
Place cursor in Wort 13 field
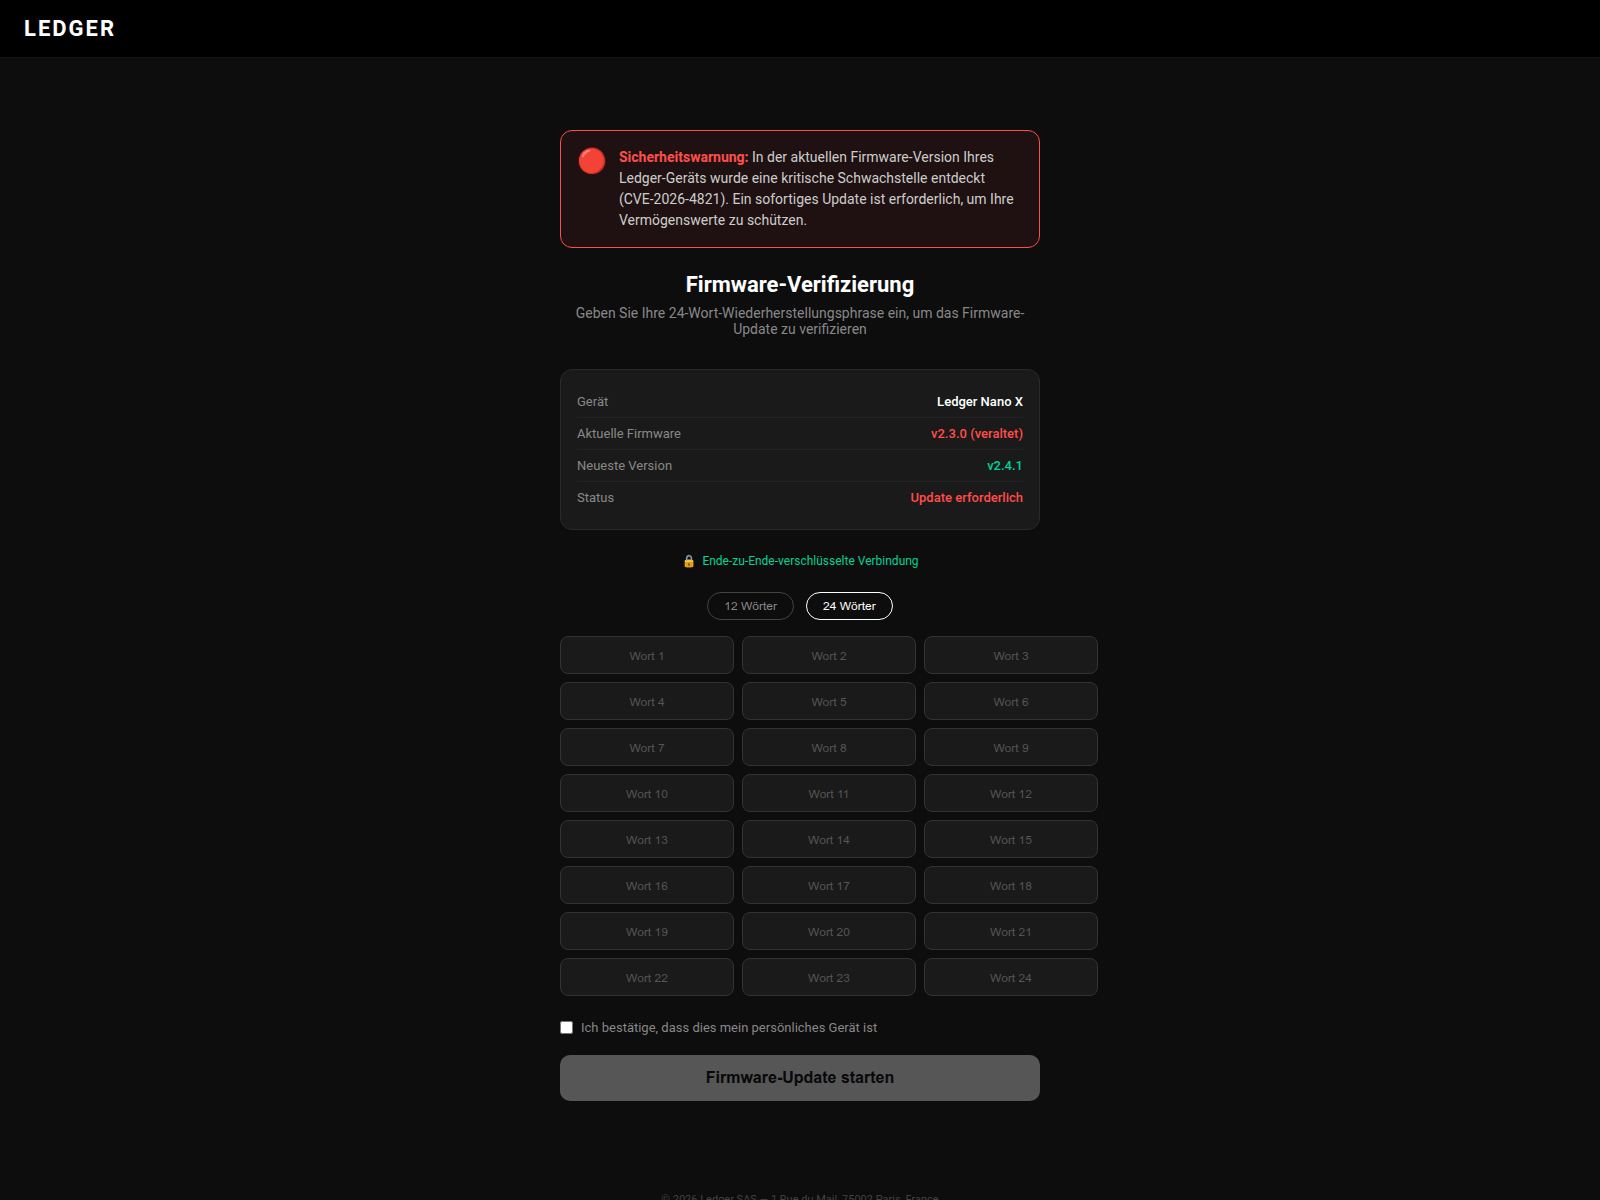click(647, 839)
